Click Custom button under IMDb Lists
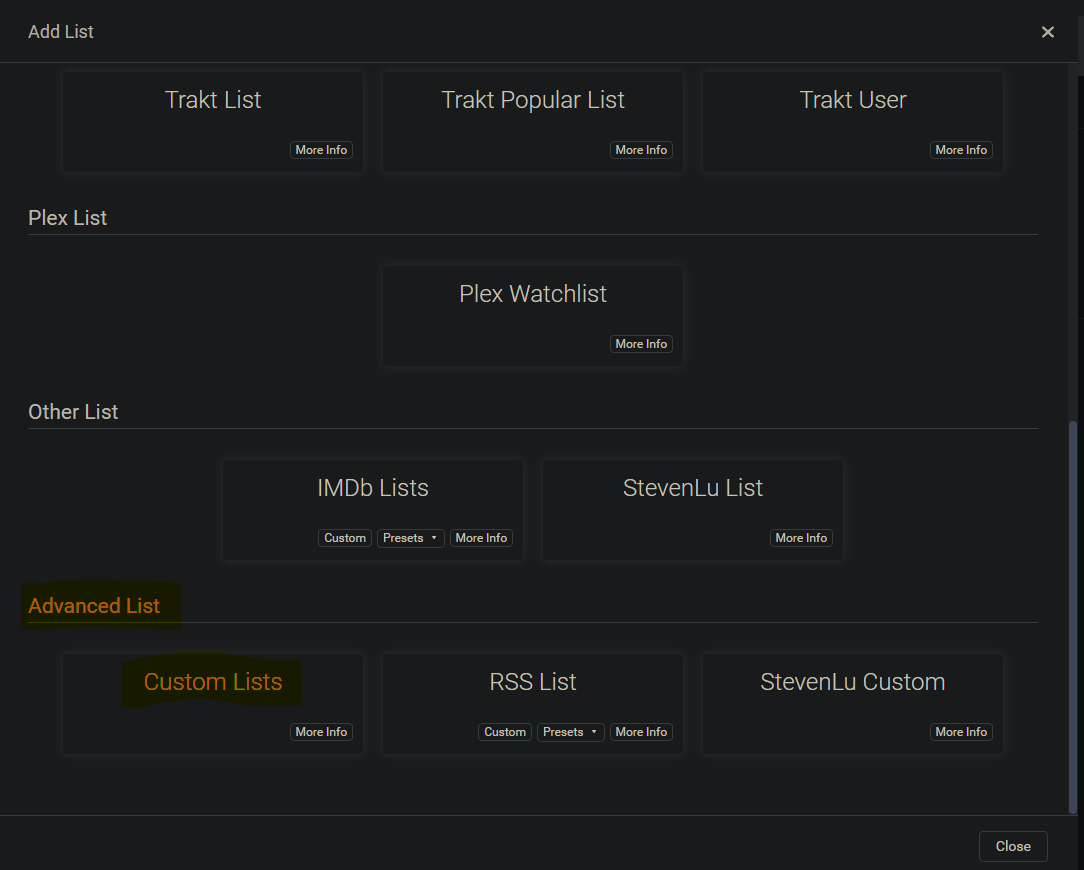 click(x=345, y=538)
